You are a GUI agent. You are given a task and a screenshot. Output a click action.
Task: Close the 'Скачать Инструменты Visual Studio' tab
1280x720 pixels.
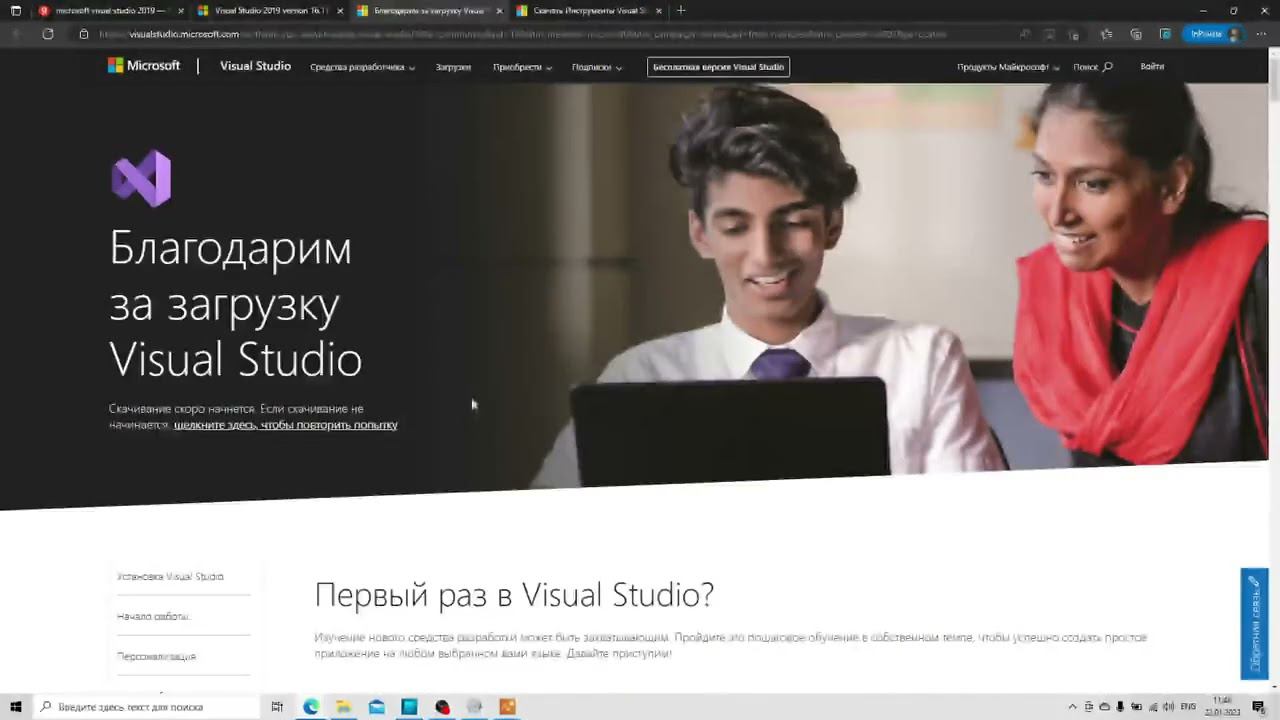point(658,11)
